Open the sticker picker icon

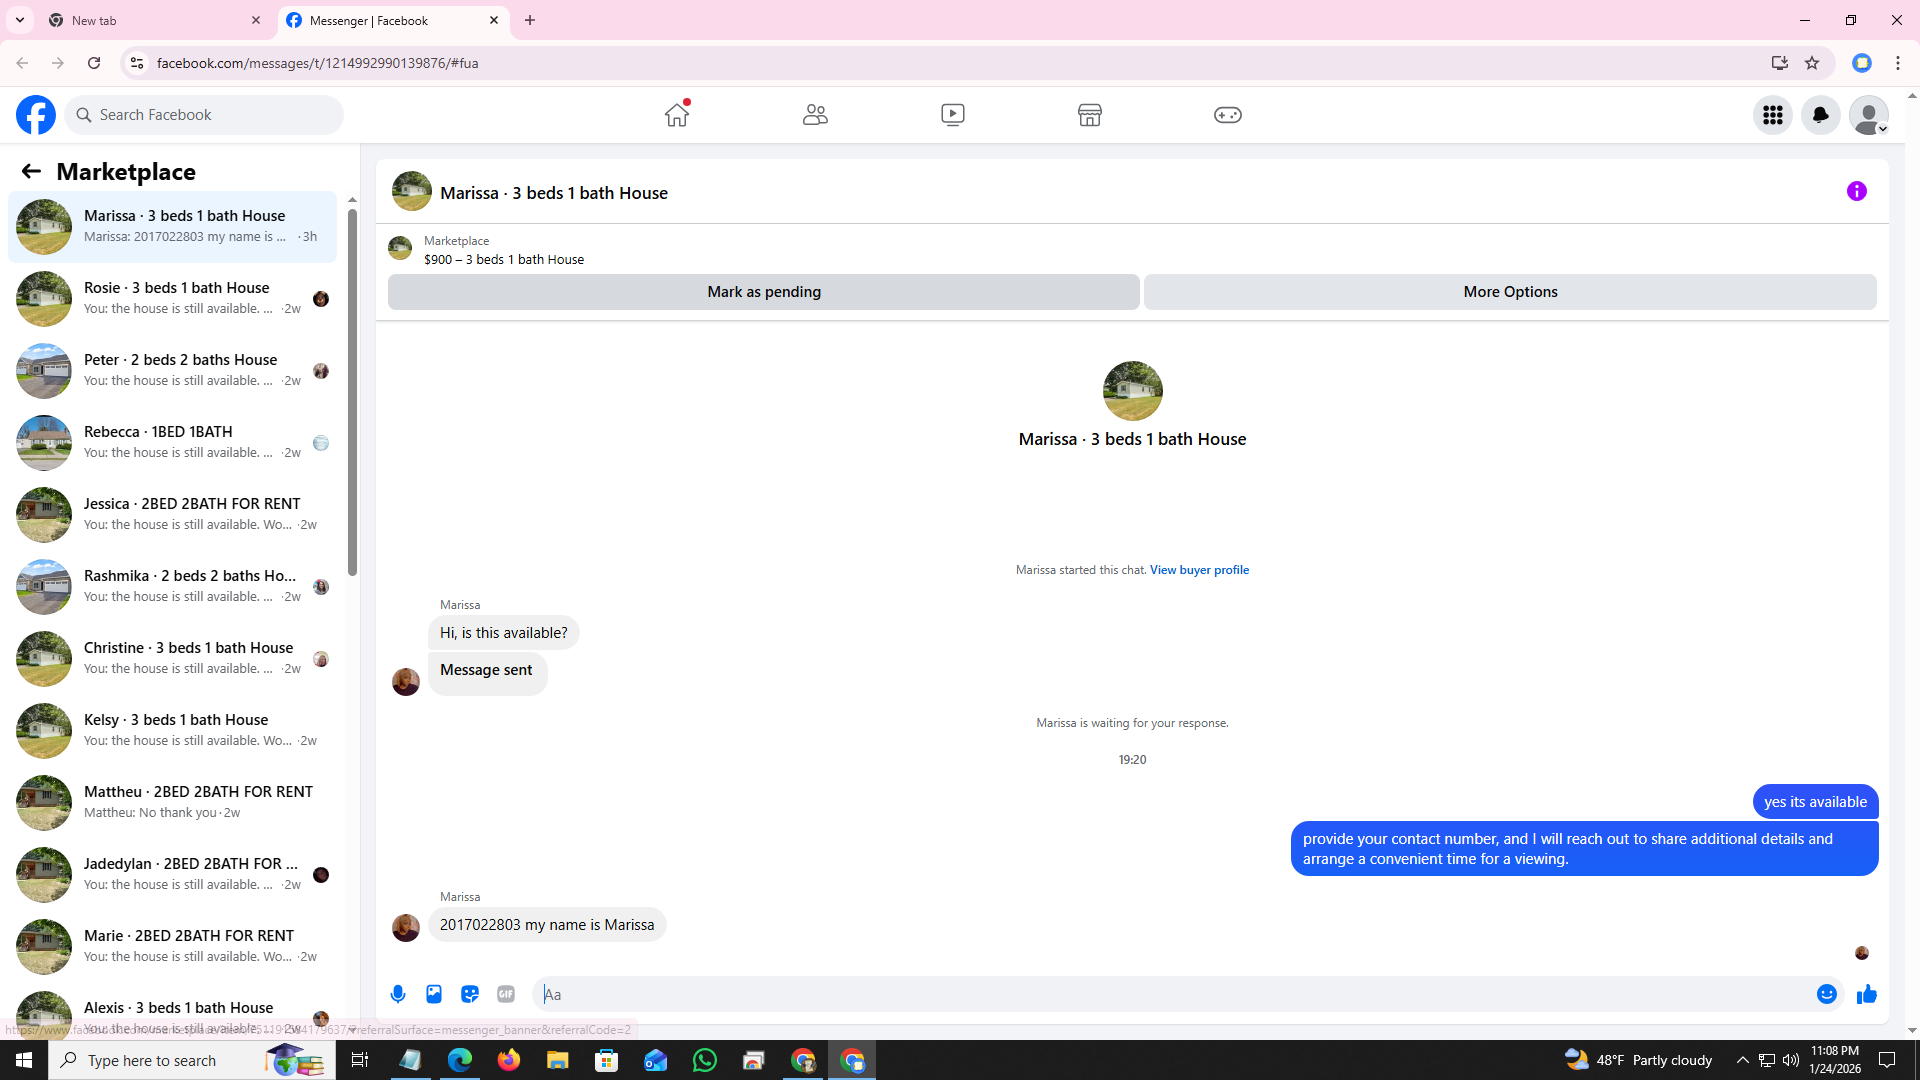(470, 994)
